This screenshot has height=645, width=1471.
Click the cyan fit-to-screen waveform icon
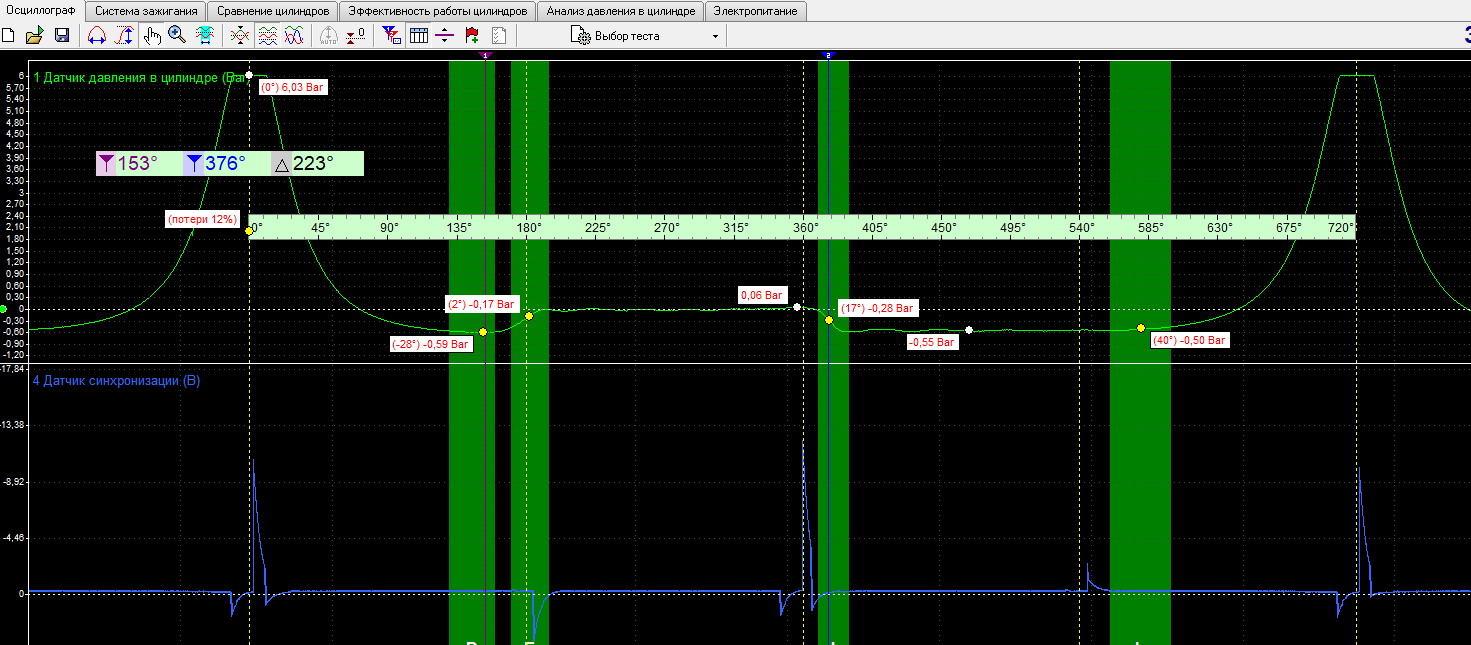[x=204, y=35]
